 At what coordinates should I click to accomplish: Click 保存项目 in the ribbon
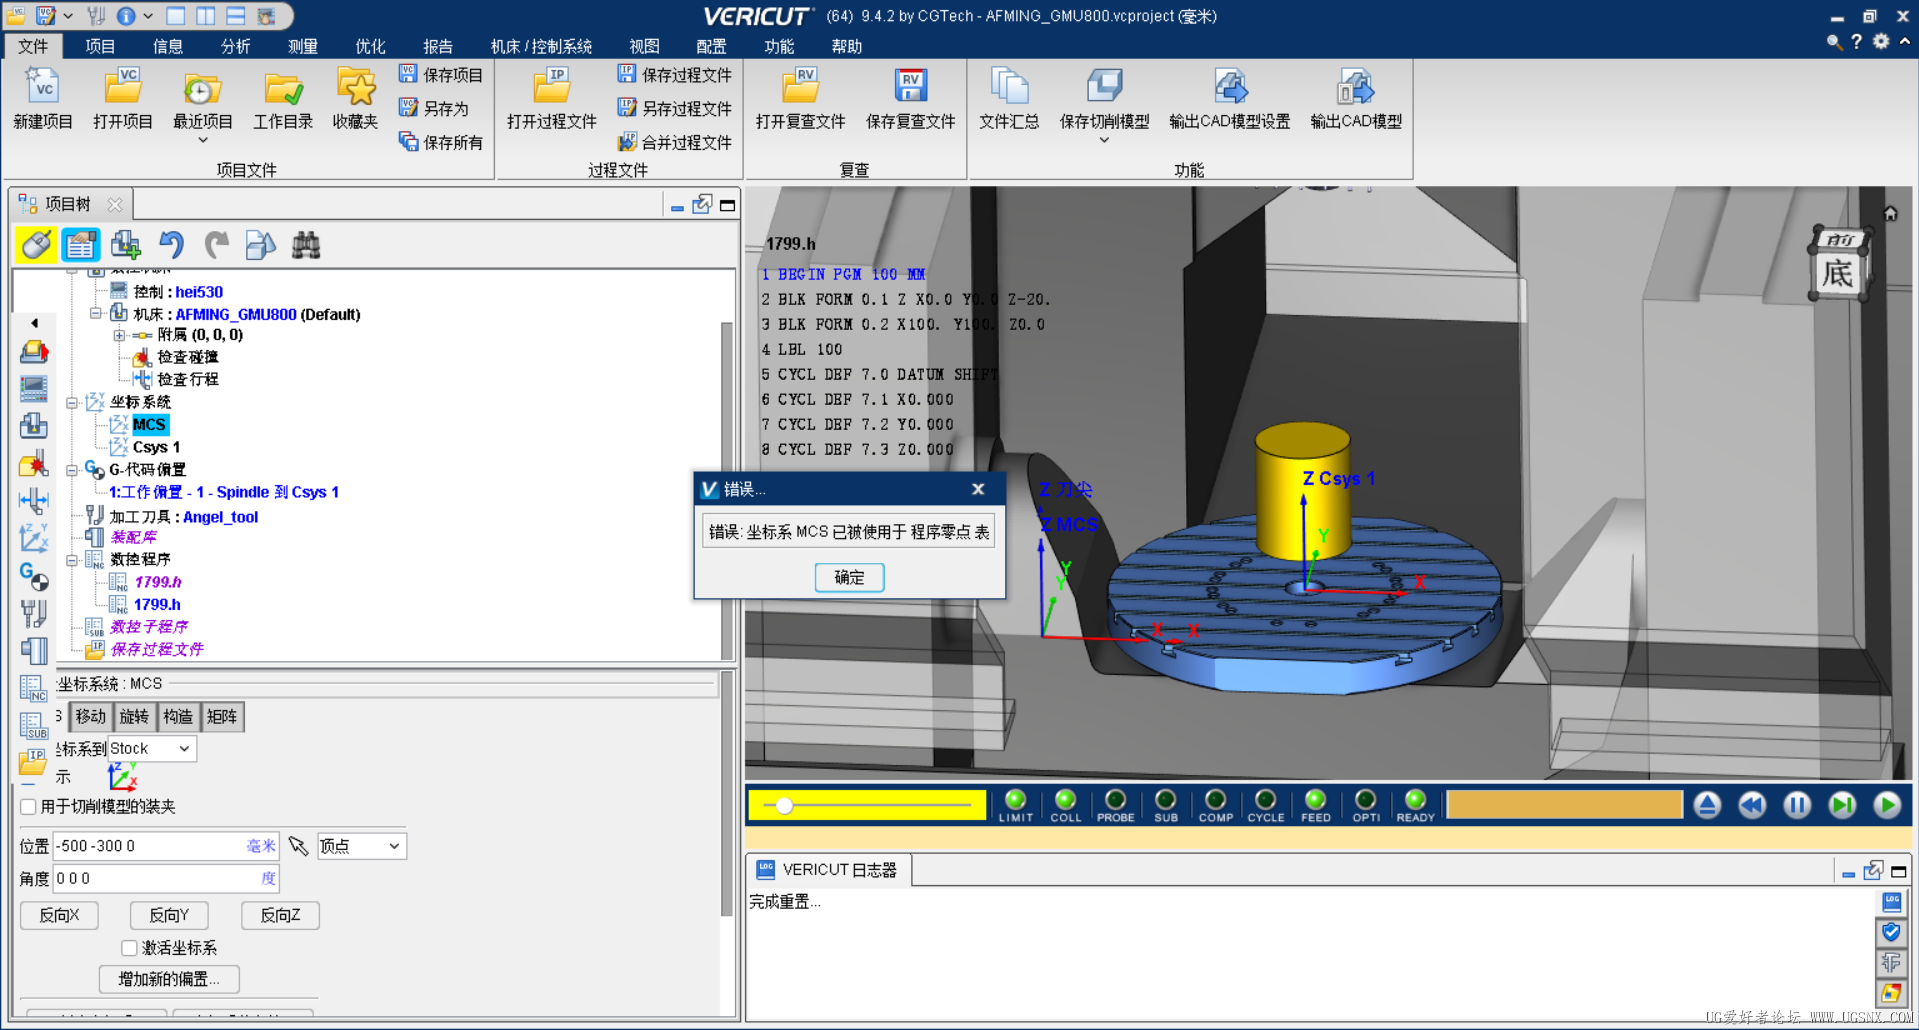440,75
